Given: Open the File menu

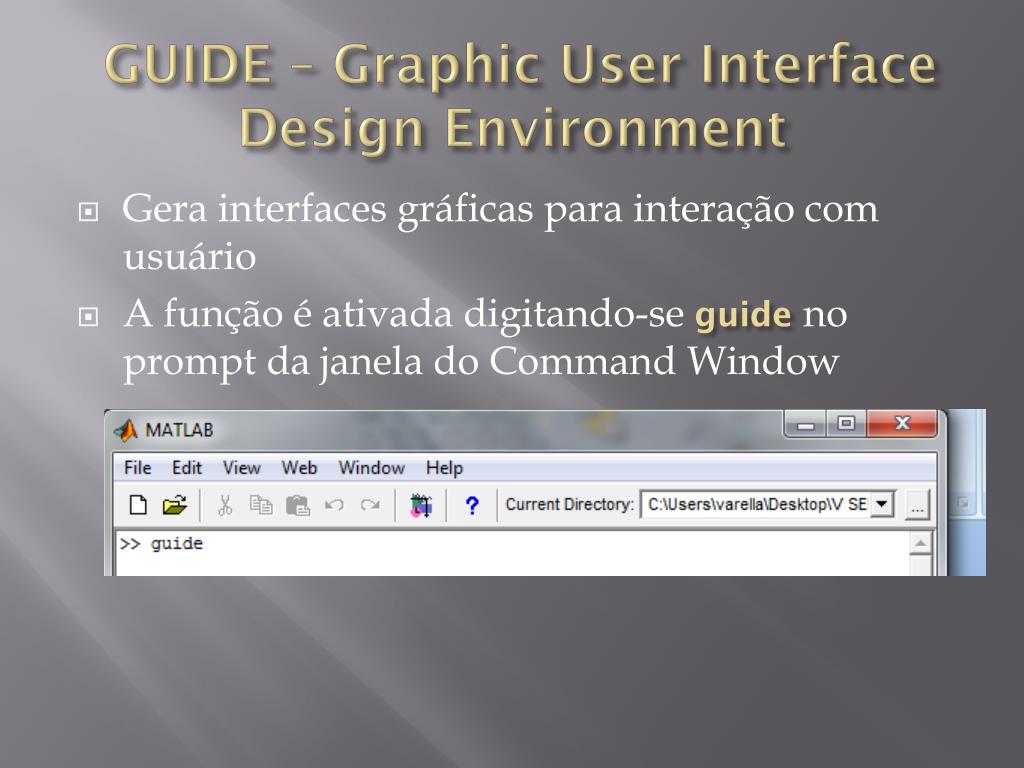Looking at the screenshot, I should pos(137,468).
